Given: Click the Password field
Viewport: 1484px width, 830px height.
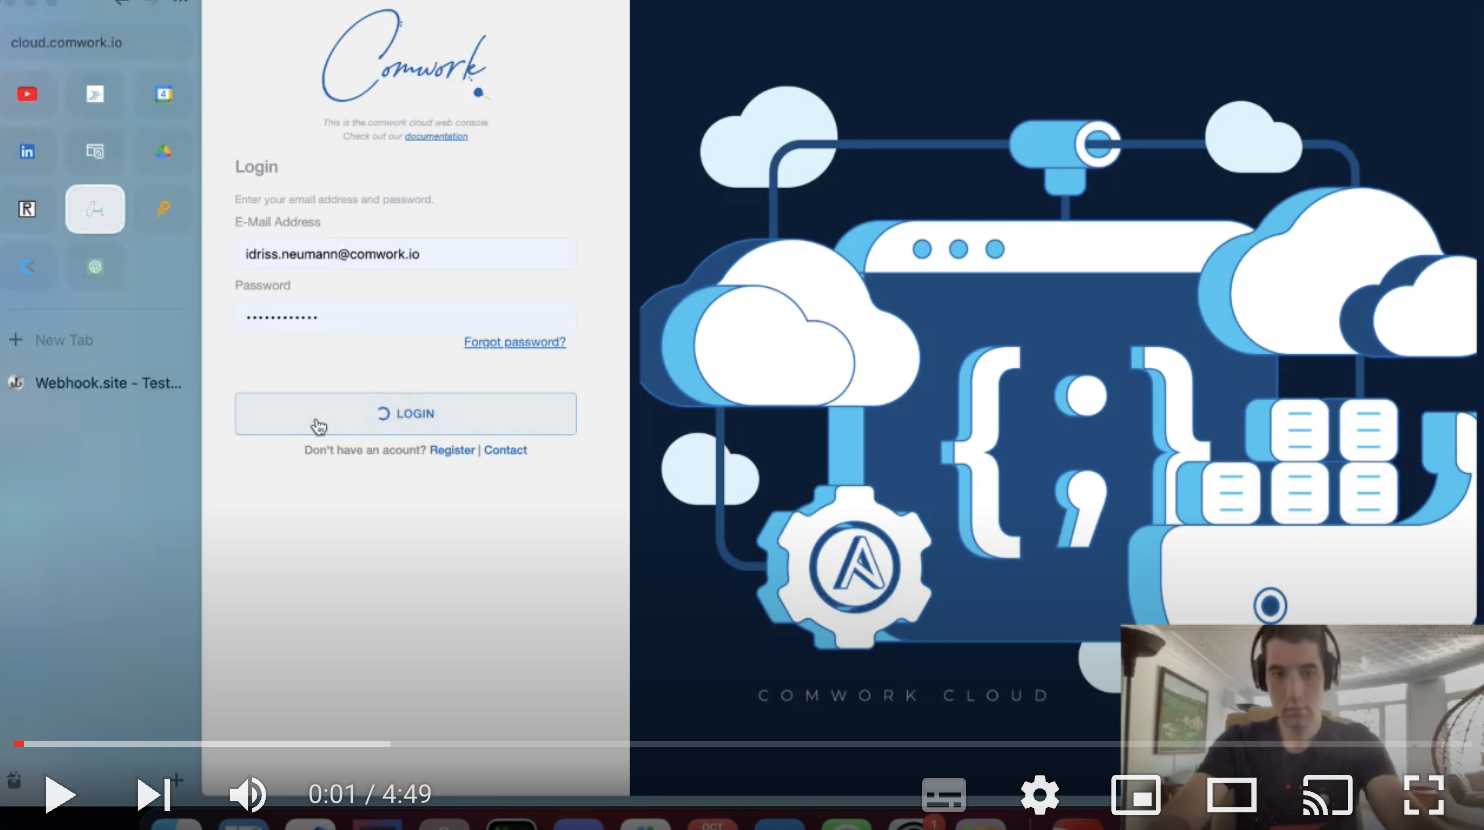Looking at the screenshot, I should tap(405, 317).
